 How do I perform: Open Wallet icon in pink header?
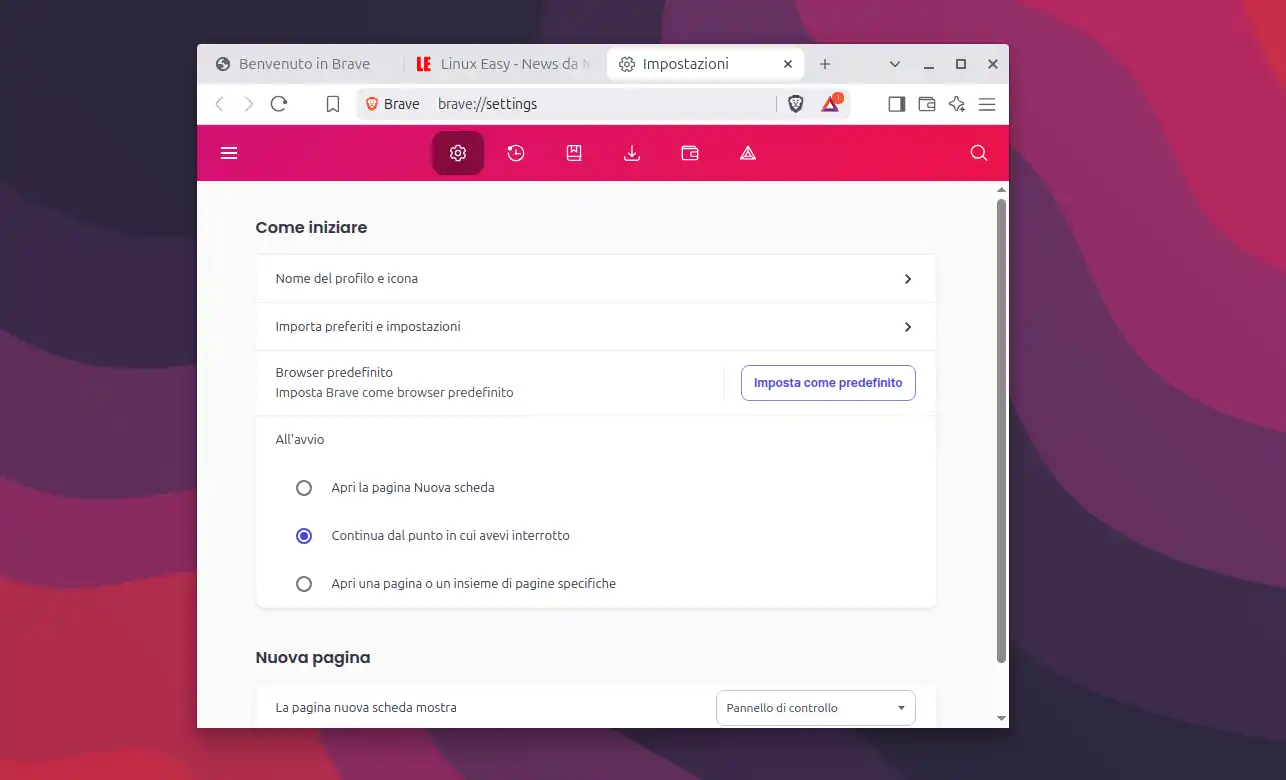(x=690, y=153)
